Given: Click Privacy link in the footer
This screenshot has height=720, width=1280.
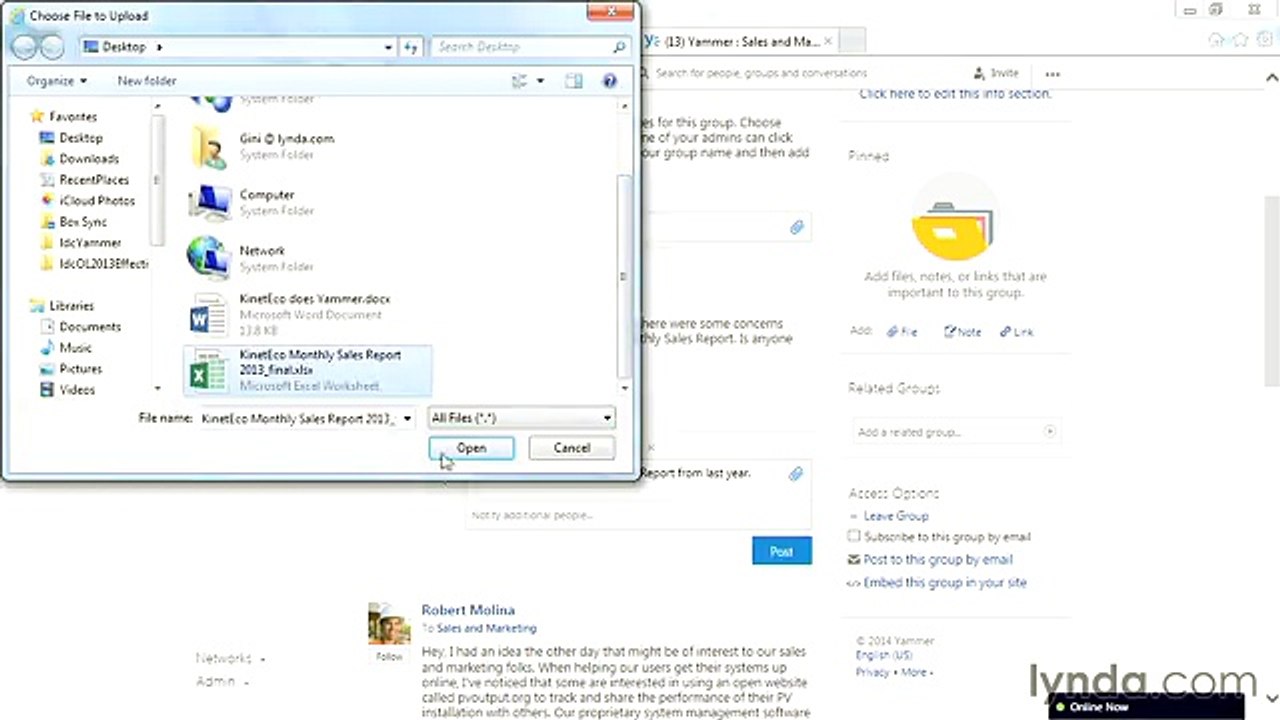Looking at the screenshot, I should [x=872, y=673].
